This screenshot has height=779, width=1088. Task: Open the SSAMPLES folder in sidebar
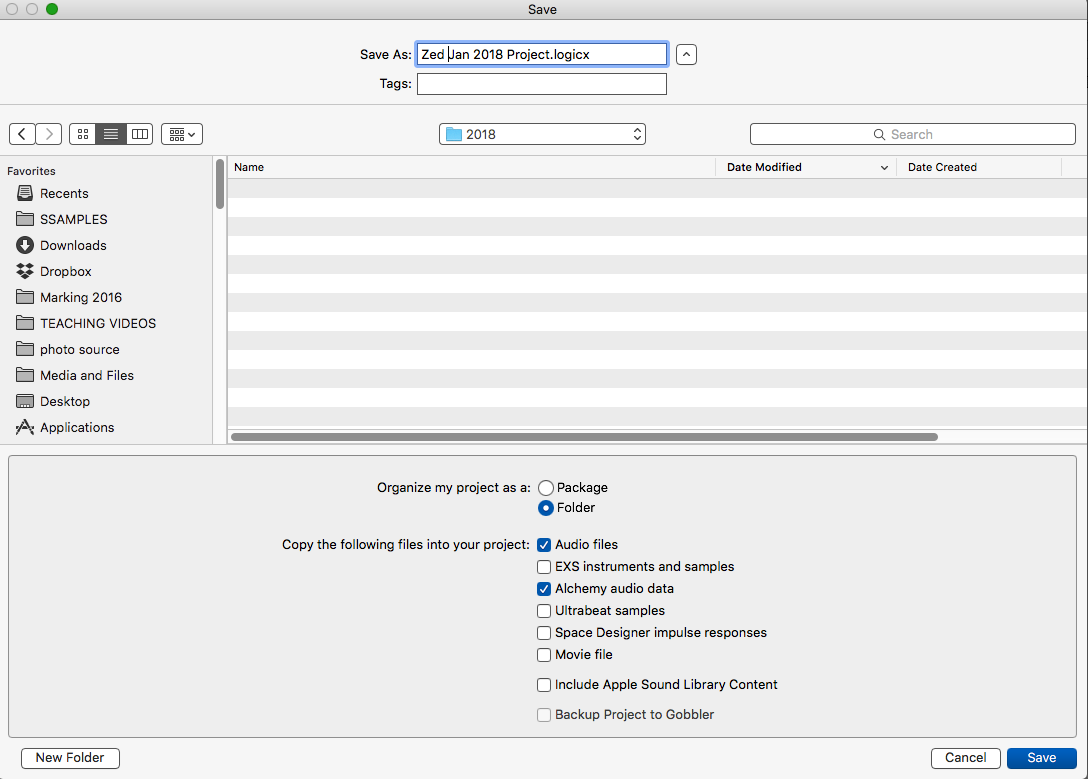coord(62,219)
